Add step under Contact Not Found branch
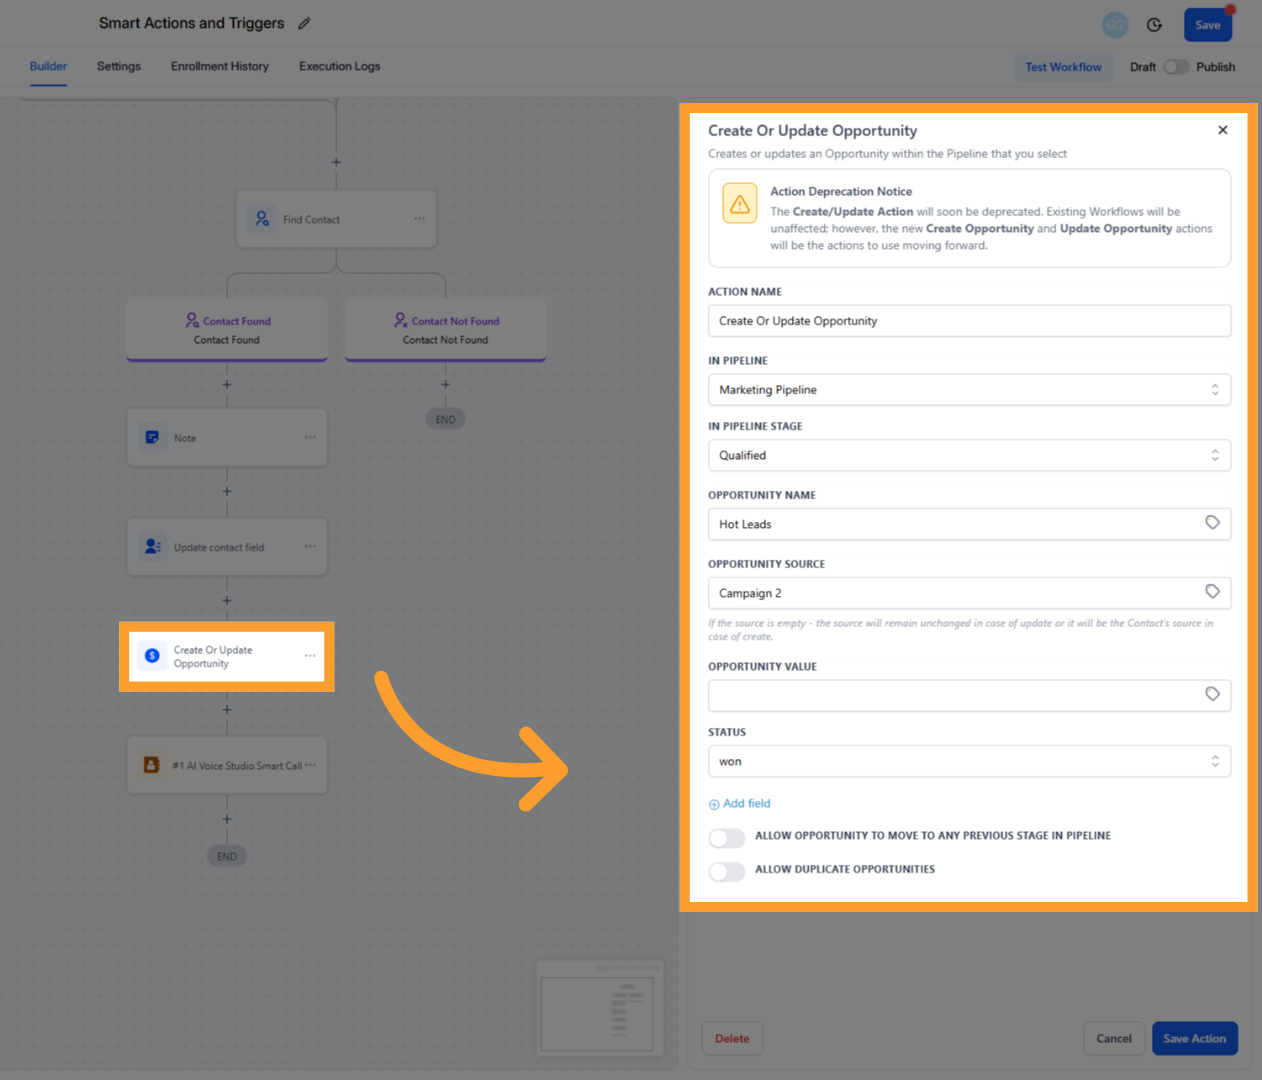The image size is (1262, 1080). pyautogui.click(x=445, y=384)
